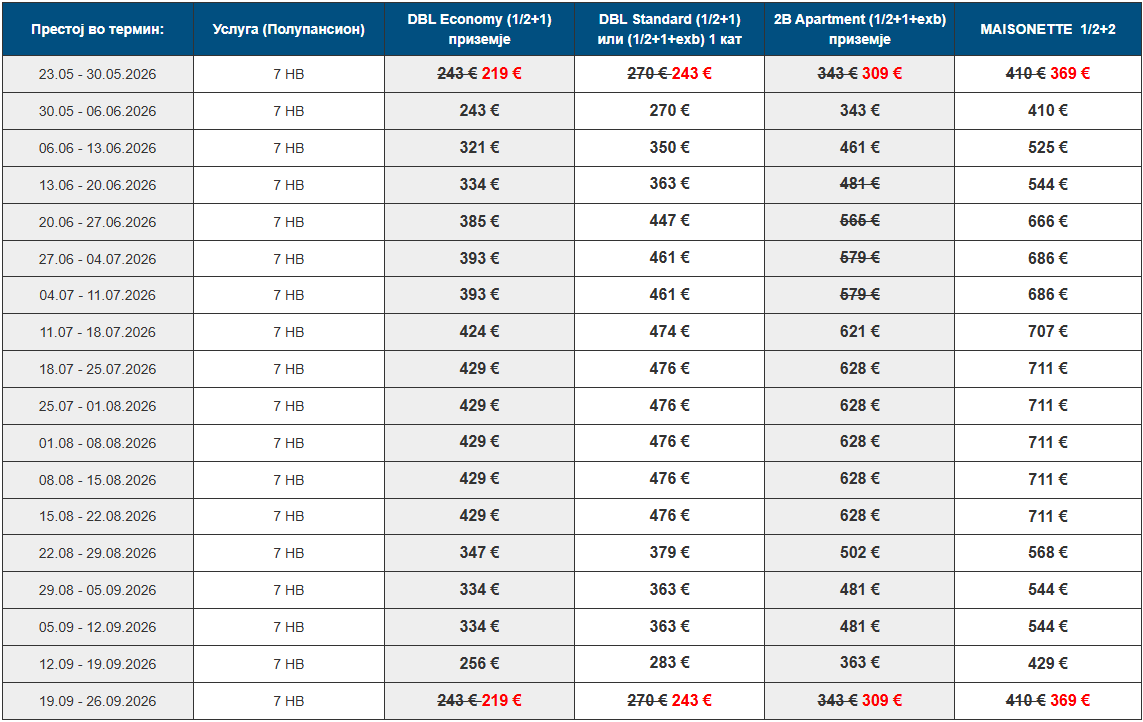Select the 707 € Maisonette price
1143x722 pixels.
click(x=1048, y=332)
